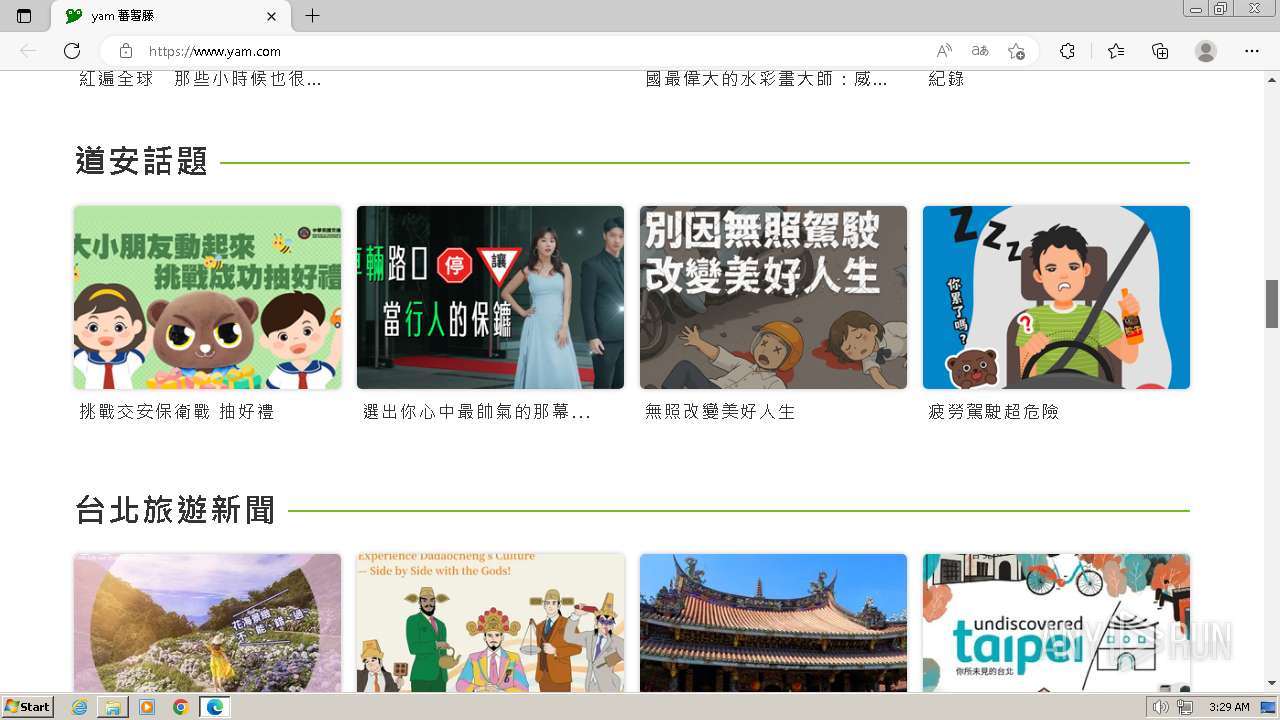
Task: Open the tab actions menu icon
Action: pyautogui.click(x=24, y=16)
